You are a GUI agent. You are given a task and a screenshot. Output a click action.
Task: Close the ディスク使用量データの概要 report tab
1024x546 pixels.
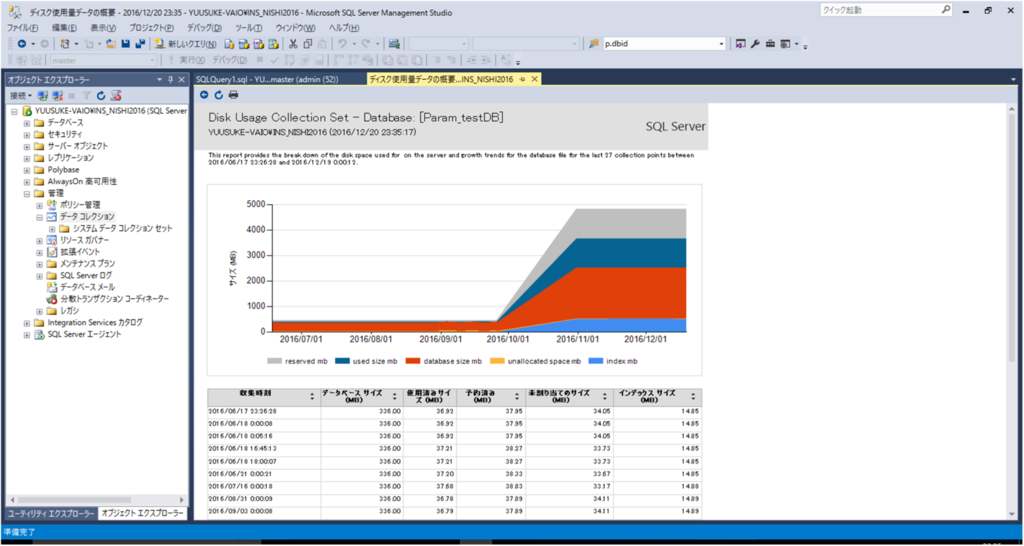coord(534,79)
